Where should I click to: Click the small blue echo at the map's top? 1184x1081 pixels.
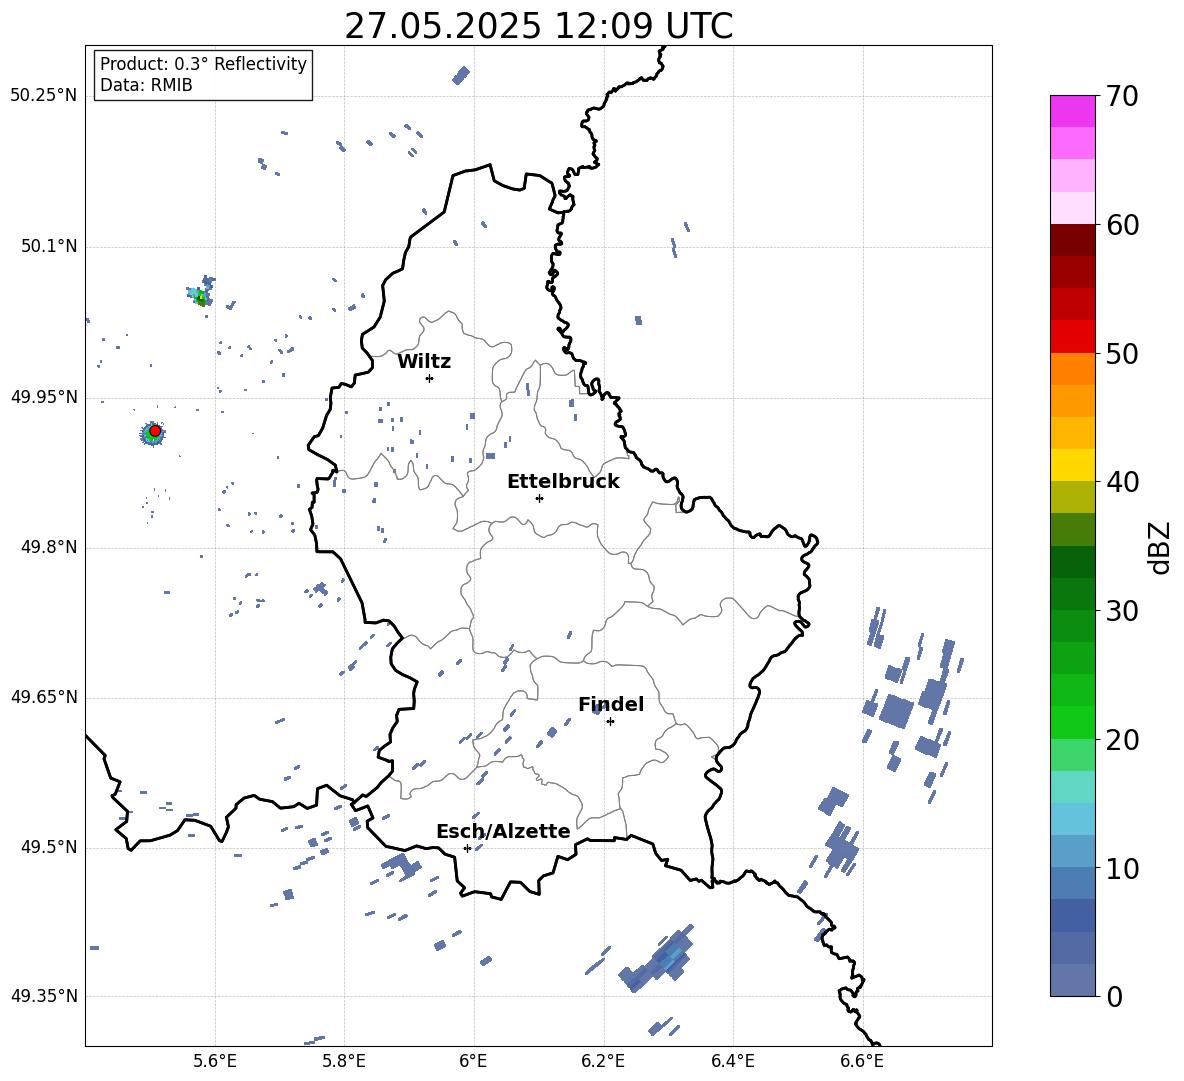[461, 75]
